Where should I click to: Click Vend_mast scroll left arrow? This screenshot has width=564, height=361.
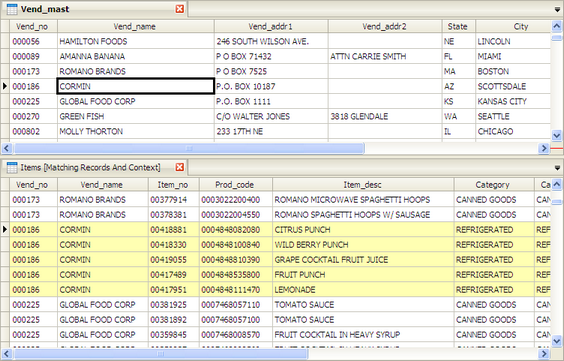click(7, 148)
